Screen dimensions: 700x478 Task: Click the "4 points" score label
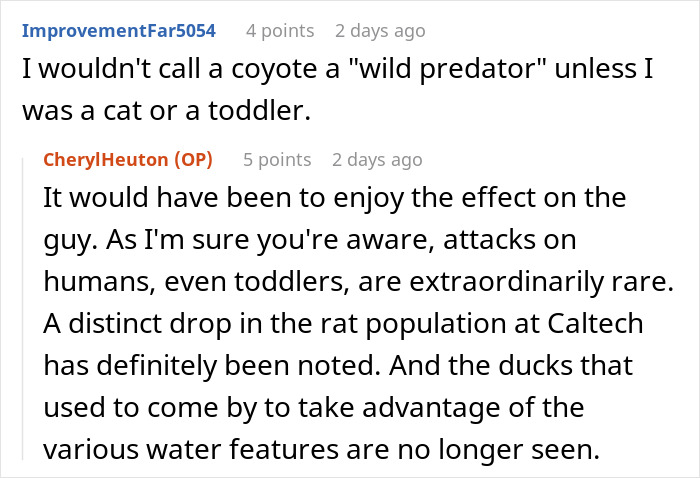point(279,30)
